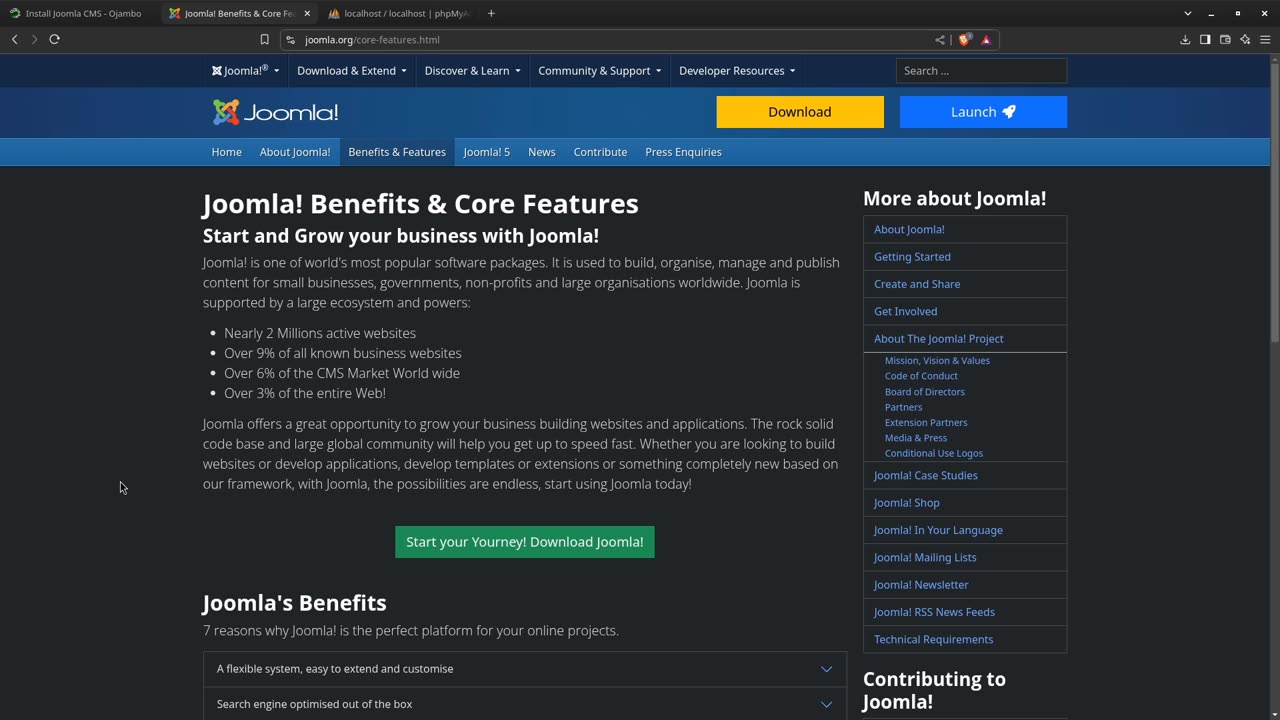Open site settings icon left of joomla.org URL
The height and width of the screenshot is (720, 1280).
(x=290, y=40)
